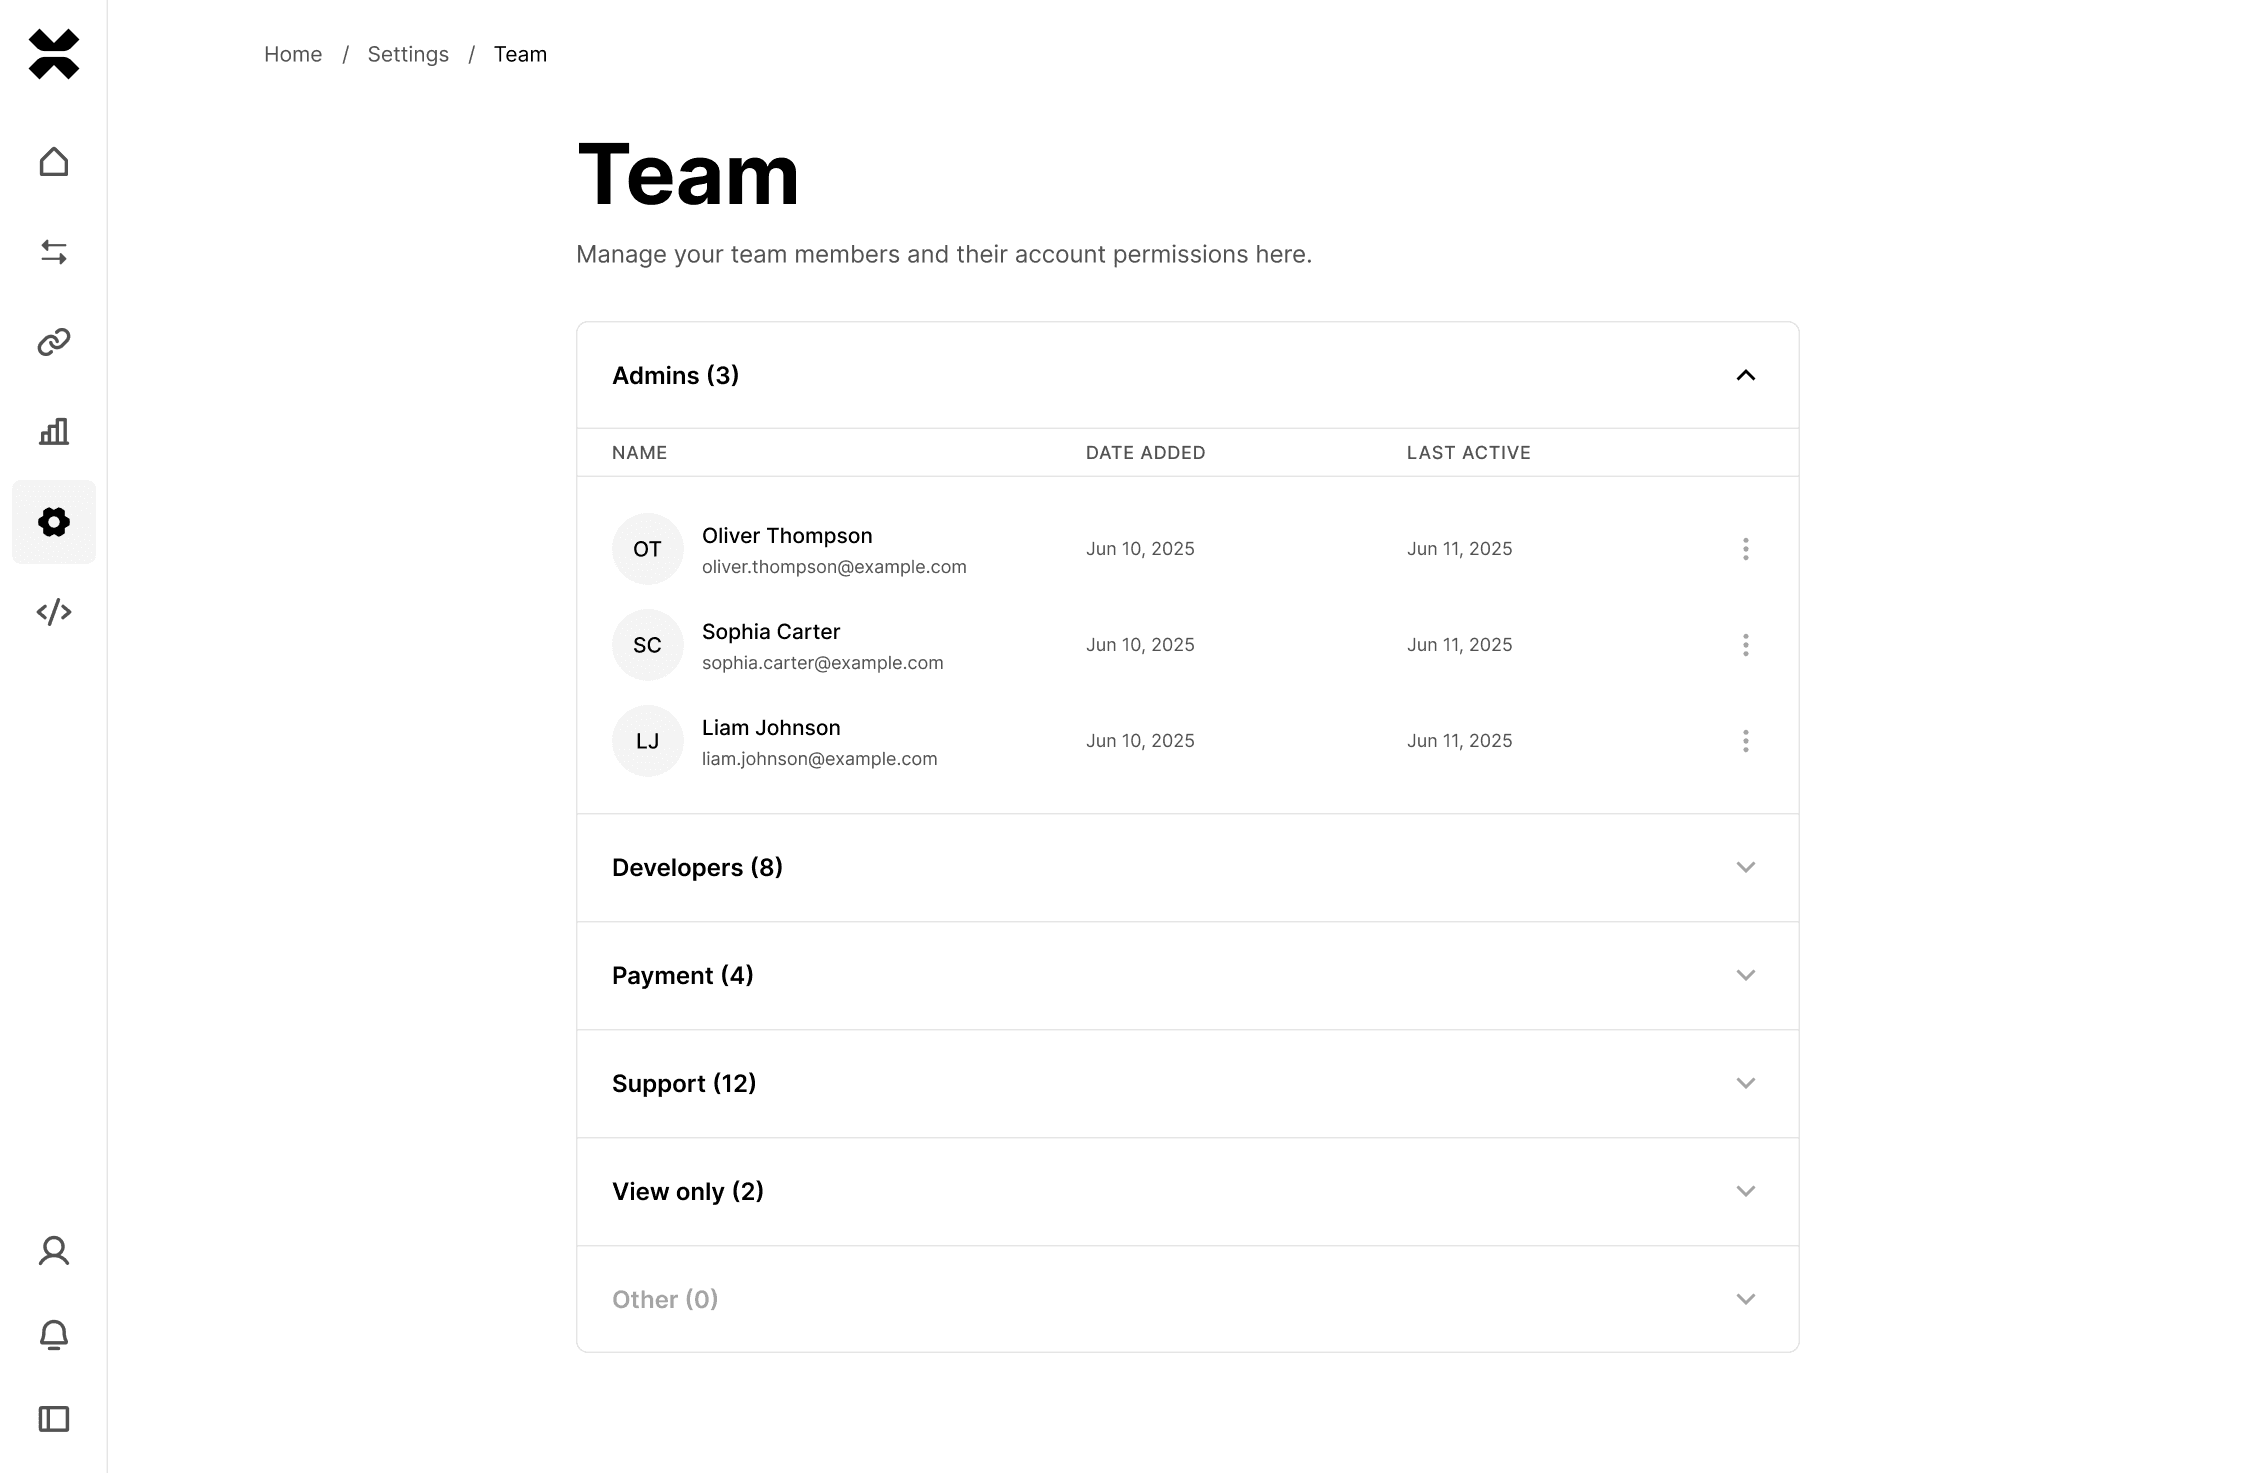Open the user profile icon

(x=54, y=1251)
